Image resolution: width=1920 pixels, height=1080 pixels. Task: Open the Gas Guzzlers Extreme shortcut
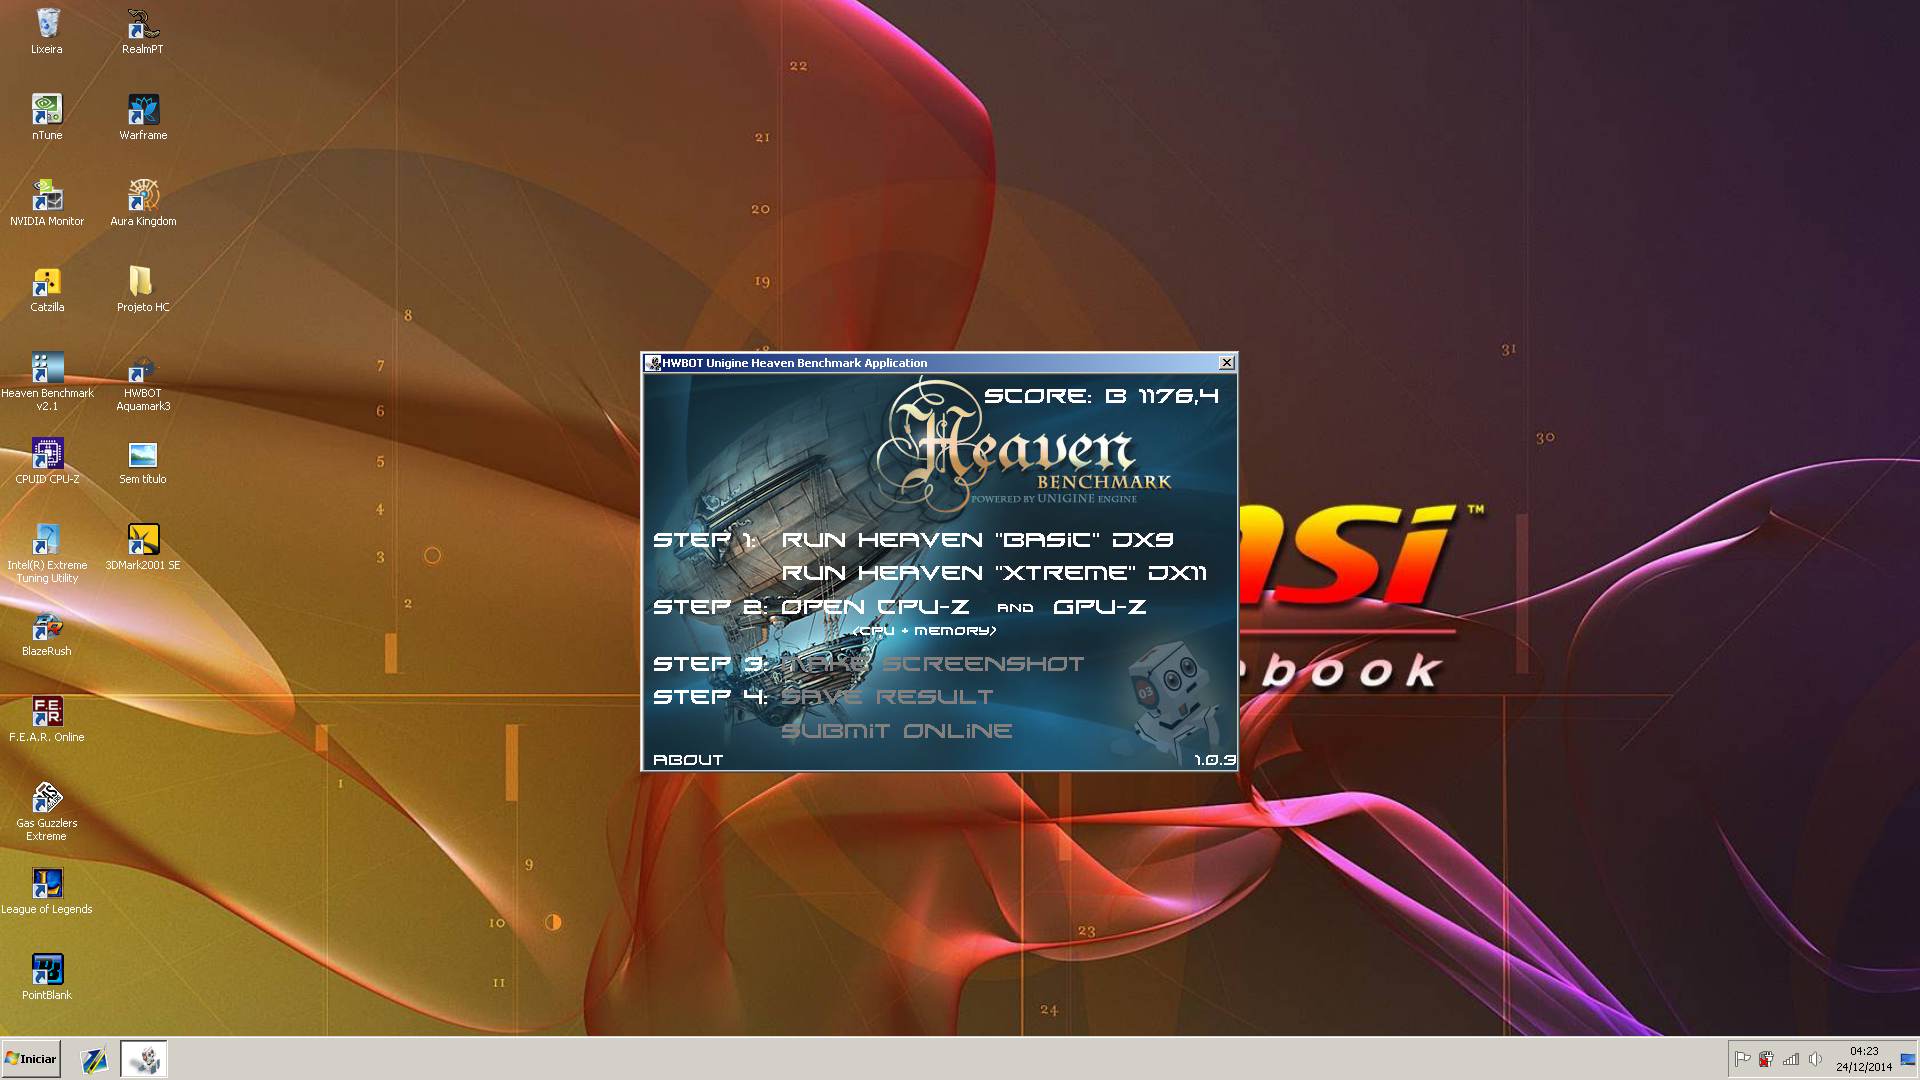click(47, 811)
